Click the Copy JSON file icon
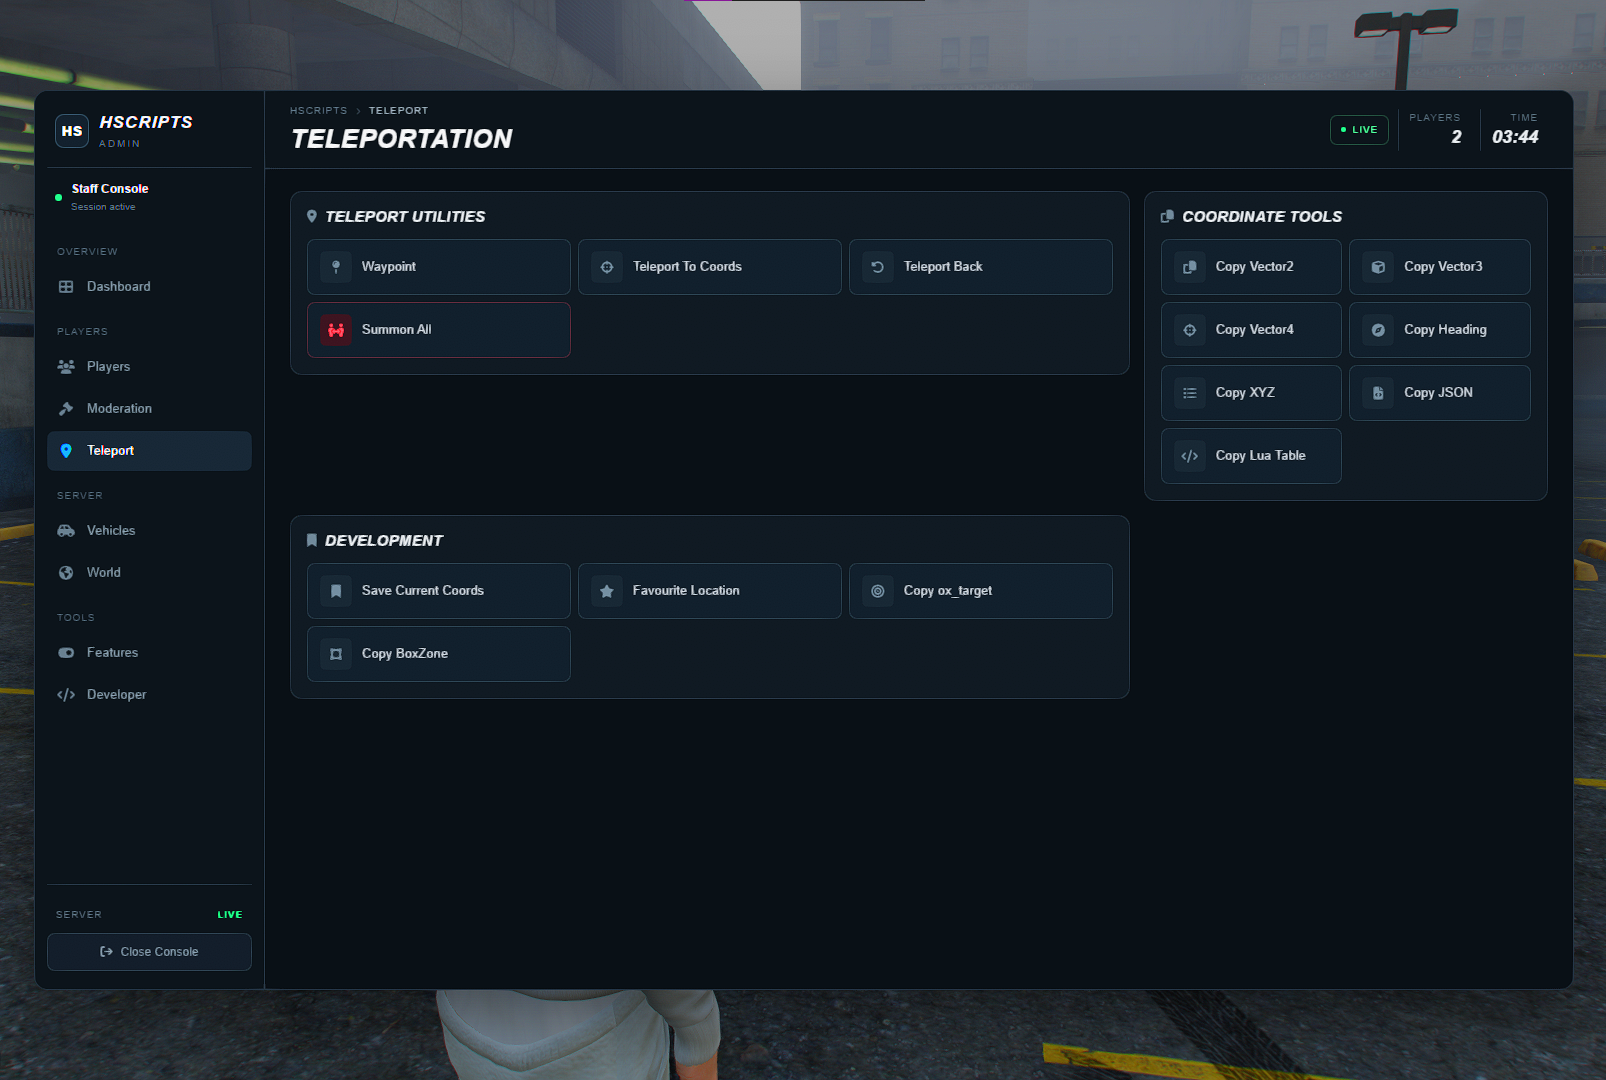The width and height of the screenshot is (1606, 1080). (x=1378, y=393)
